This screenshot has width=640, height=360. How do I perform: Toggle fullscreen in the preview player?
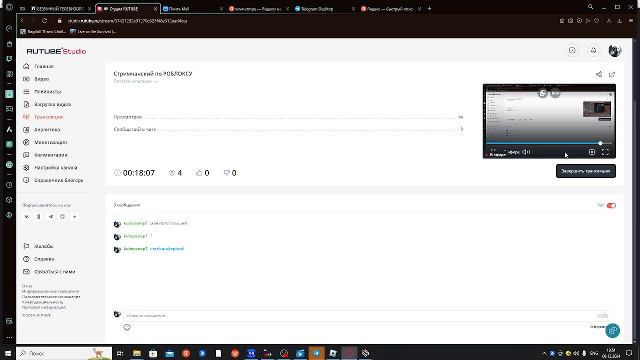(605, 152)
